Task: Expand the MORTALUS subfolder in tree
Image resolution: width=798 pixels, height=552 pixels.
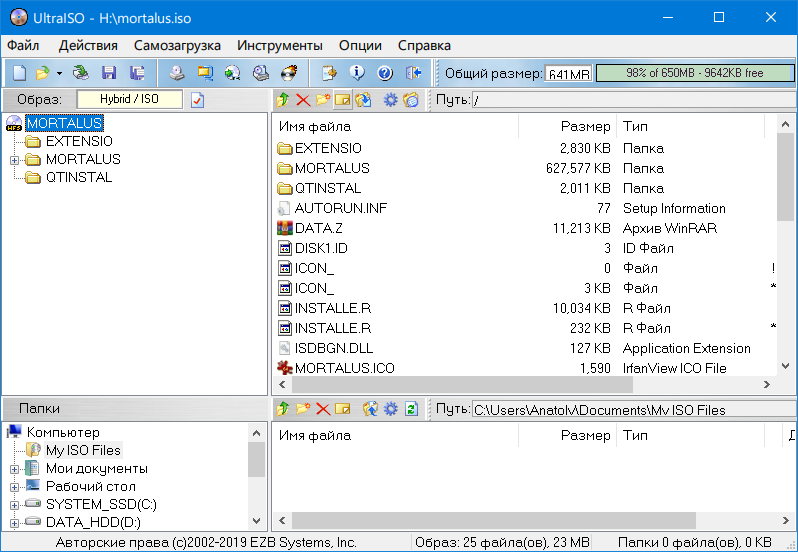Action: (14, 160)
